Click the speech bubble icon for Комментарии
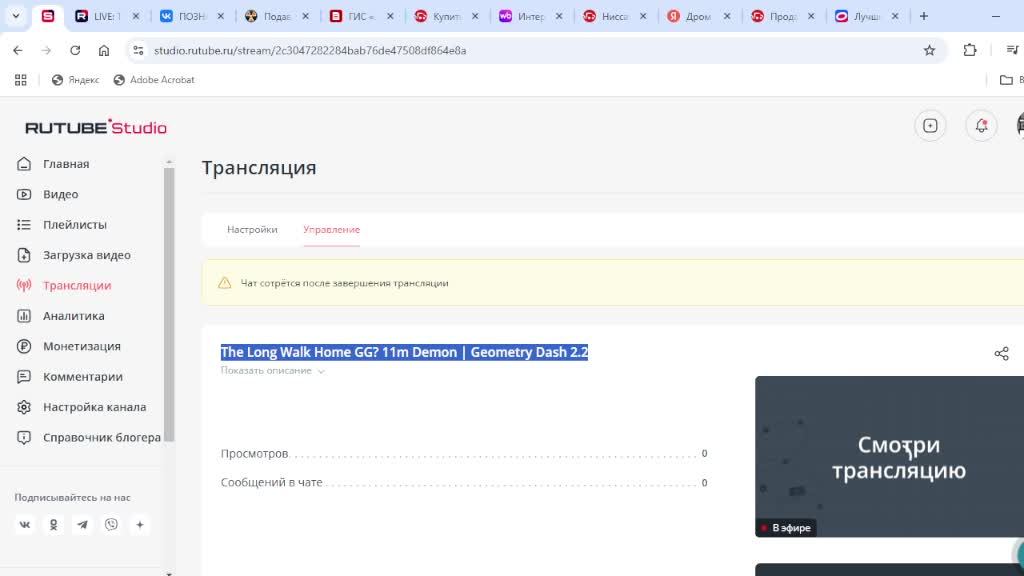 [x=24, y=377]
